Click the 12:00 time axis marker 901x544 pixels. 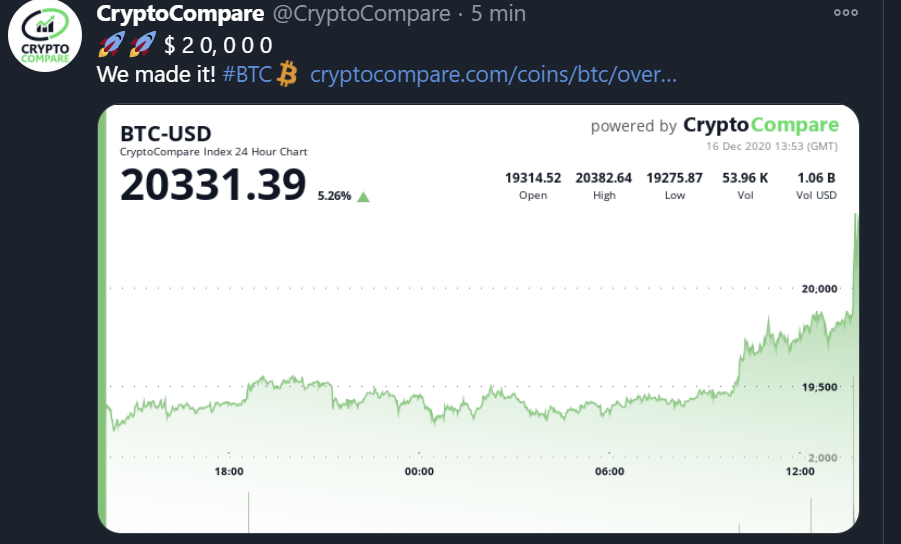coord(800,471)
